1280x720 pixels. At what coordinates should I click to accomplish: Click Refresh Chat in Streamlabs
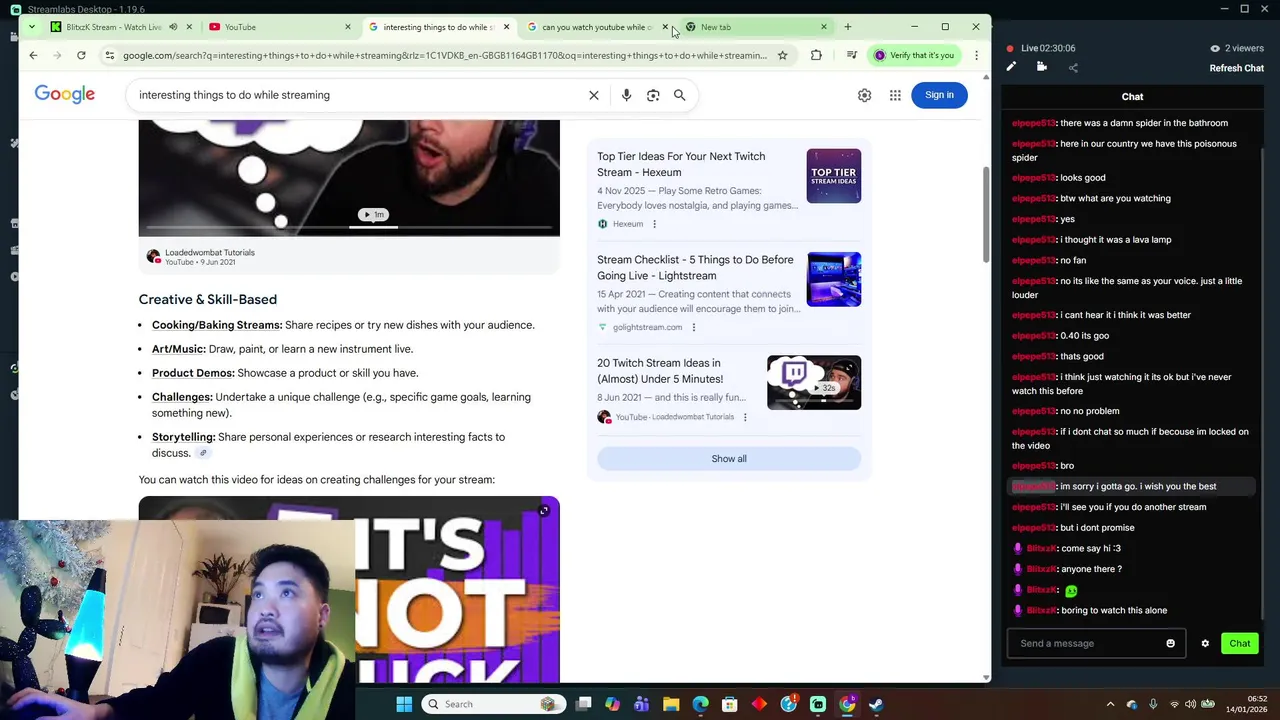click(1237, 68)
